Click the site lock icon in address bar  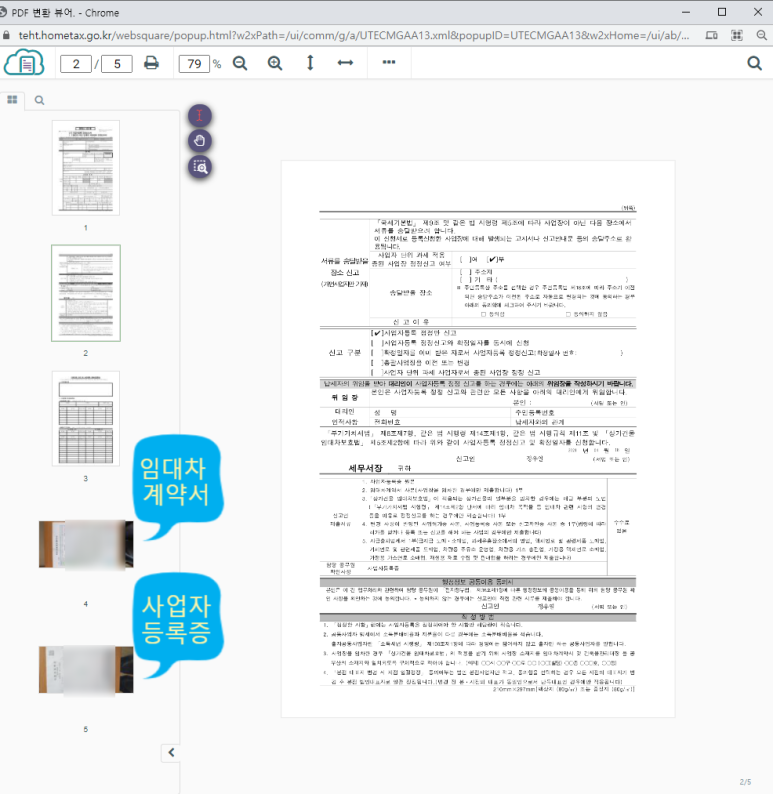6,35
